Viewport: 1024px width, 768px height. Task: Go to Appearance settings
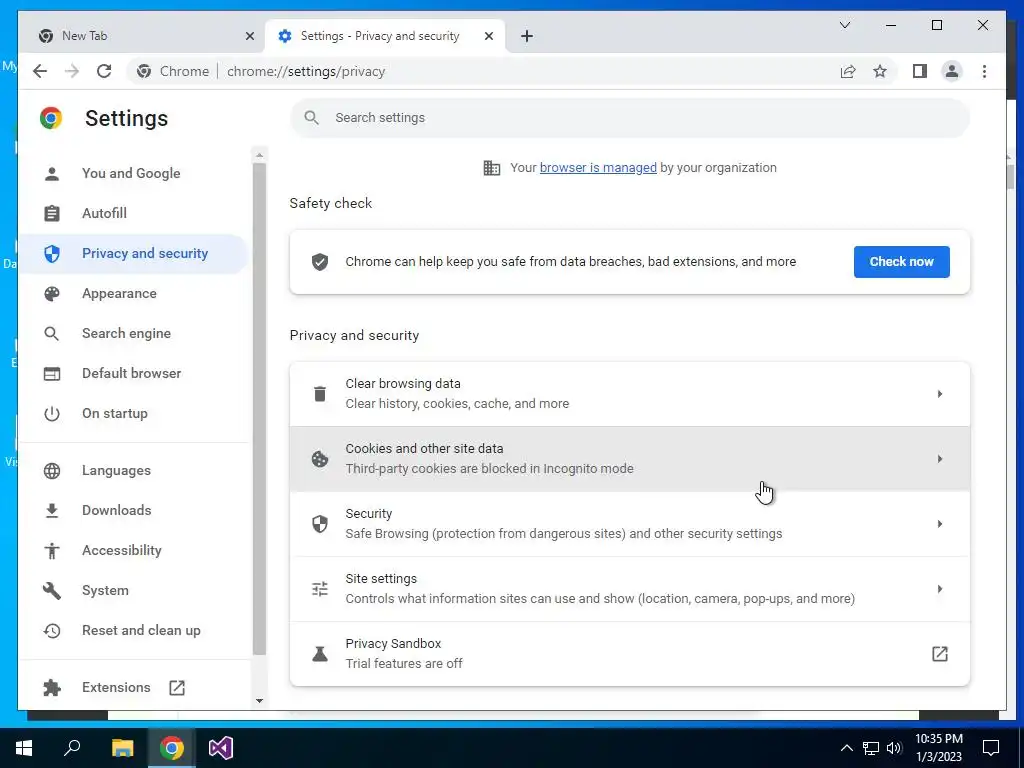coord(133,293)
